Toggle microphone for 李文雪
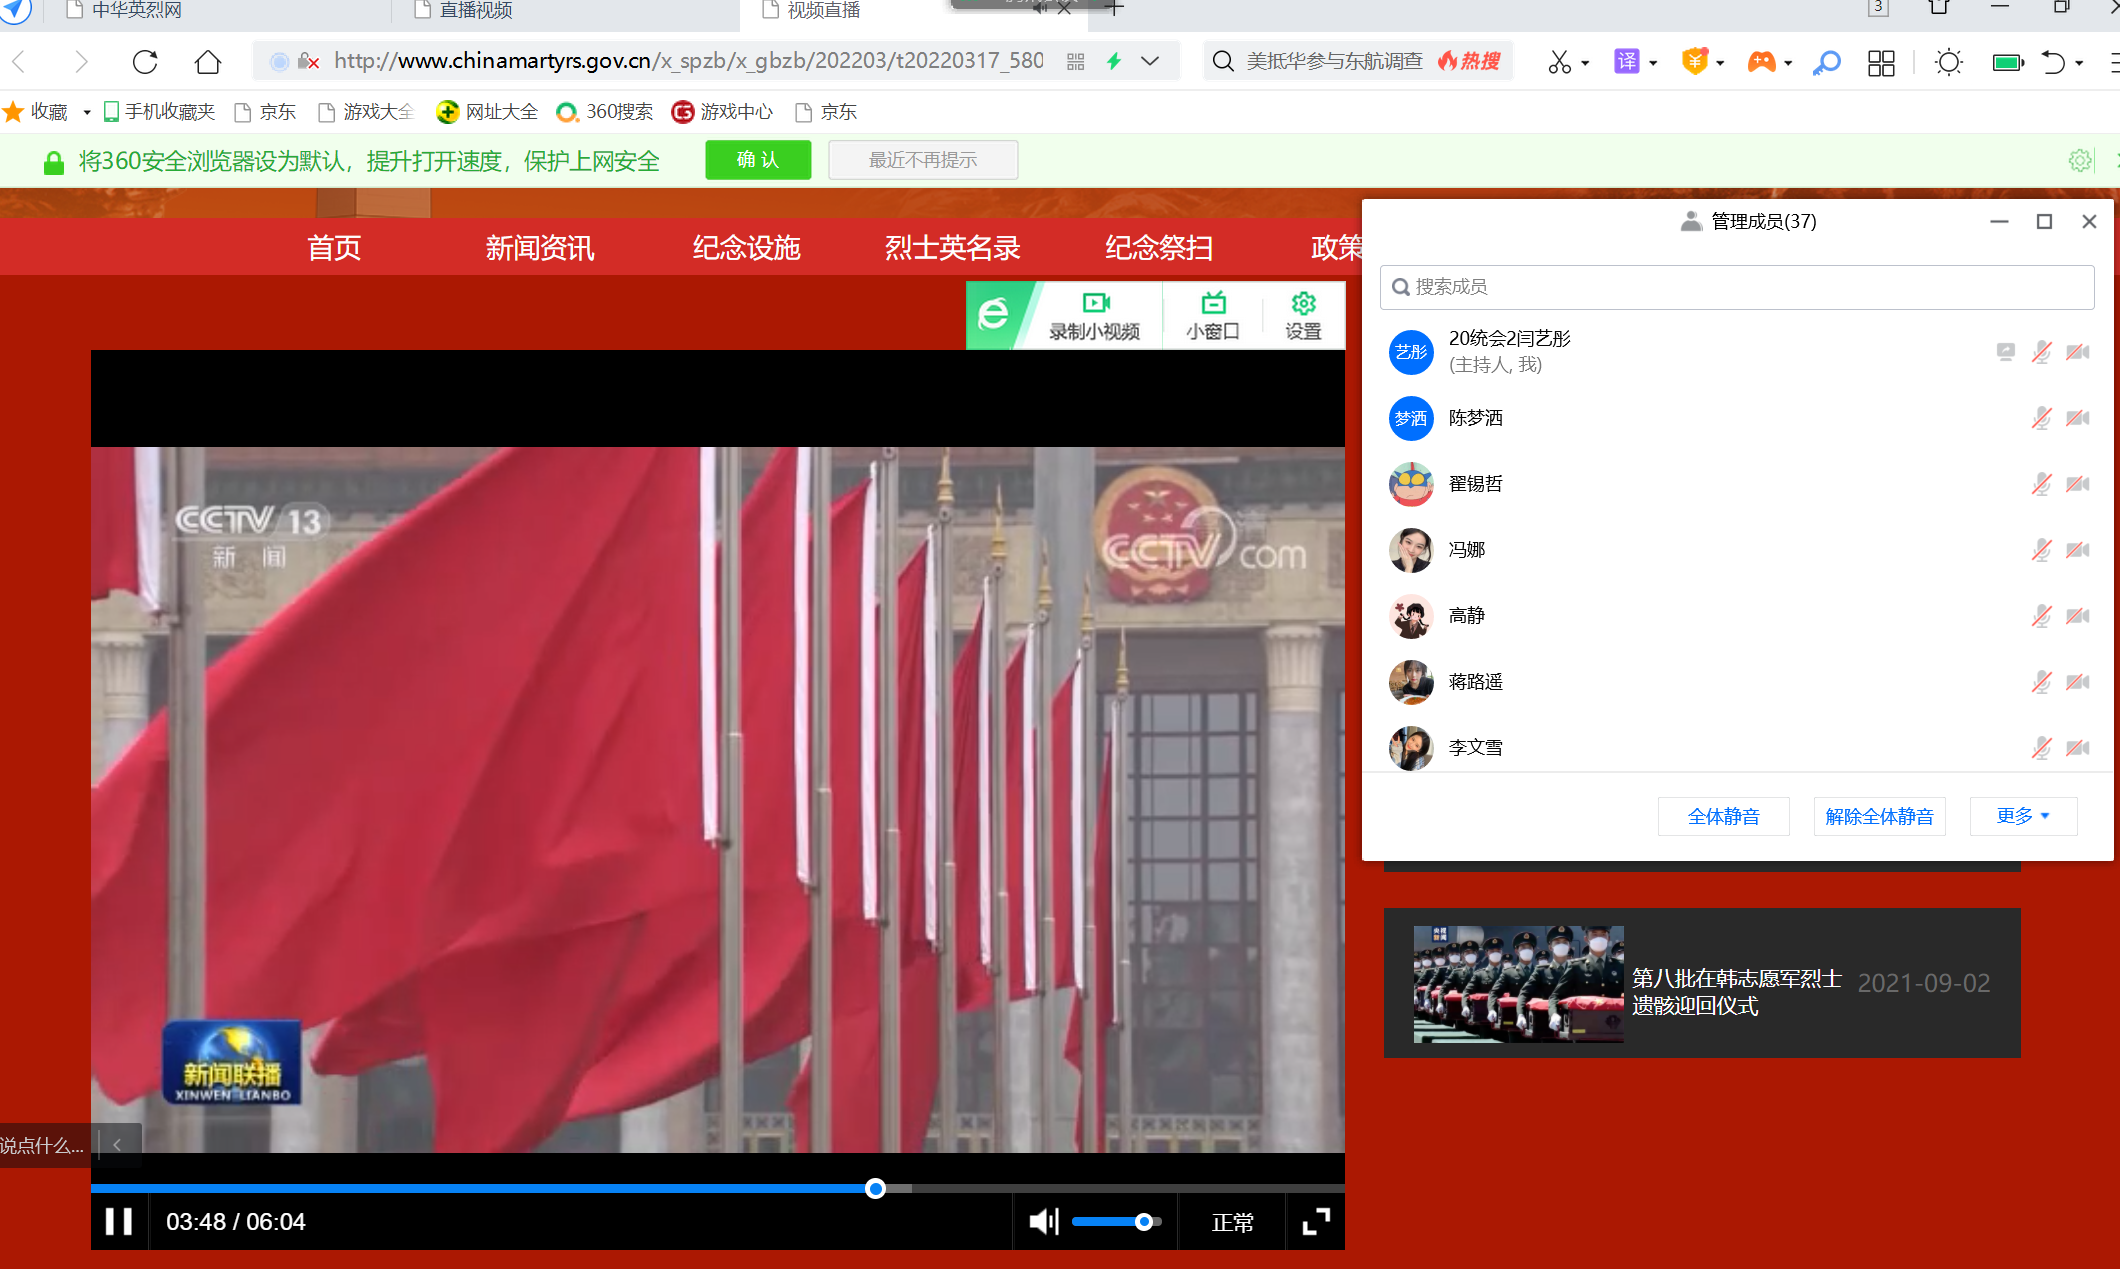Screen dimensions: 2120x1269 point(2041,748)
